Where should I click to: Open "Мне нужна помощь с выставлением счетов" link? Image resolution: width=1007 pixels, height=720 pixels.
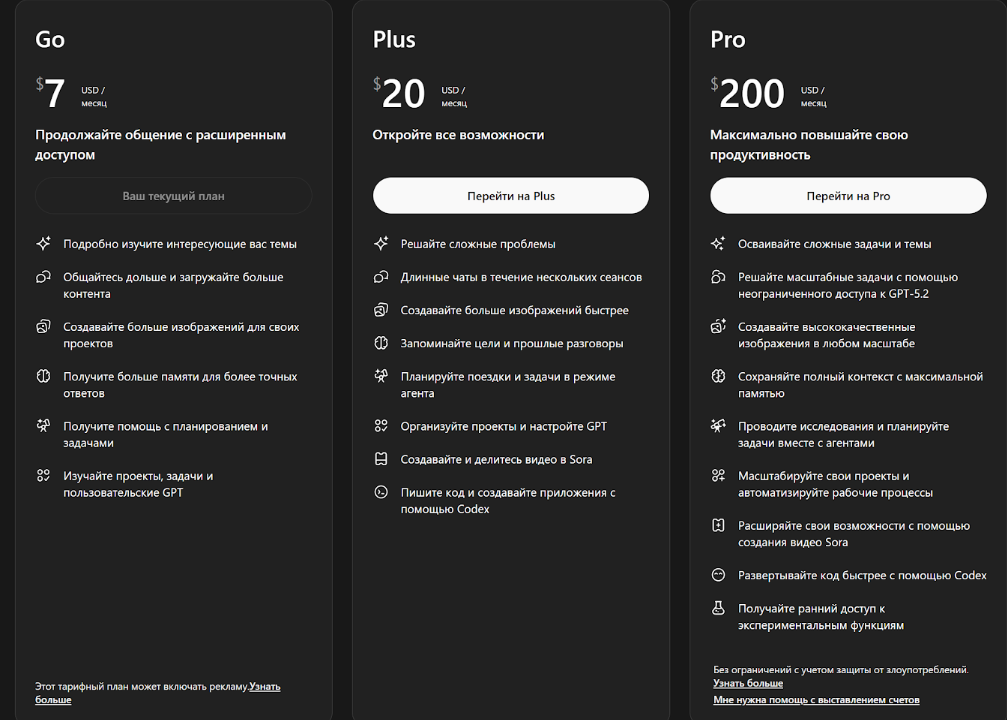click(816, 700)
